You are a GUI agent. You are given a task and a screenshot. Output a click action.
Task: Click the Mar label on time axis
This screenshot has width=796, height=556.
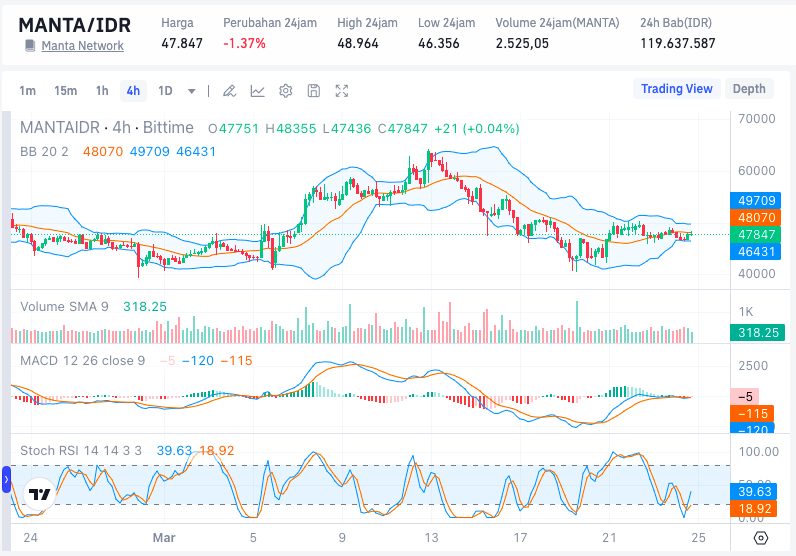(164, 538)
